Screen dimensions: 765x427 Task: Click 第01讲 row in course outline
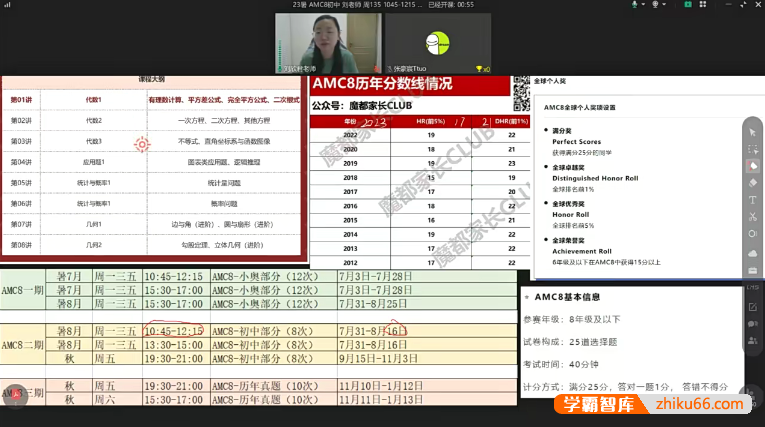click(x=151, y=100)
